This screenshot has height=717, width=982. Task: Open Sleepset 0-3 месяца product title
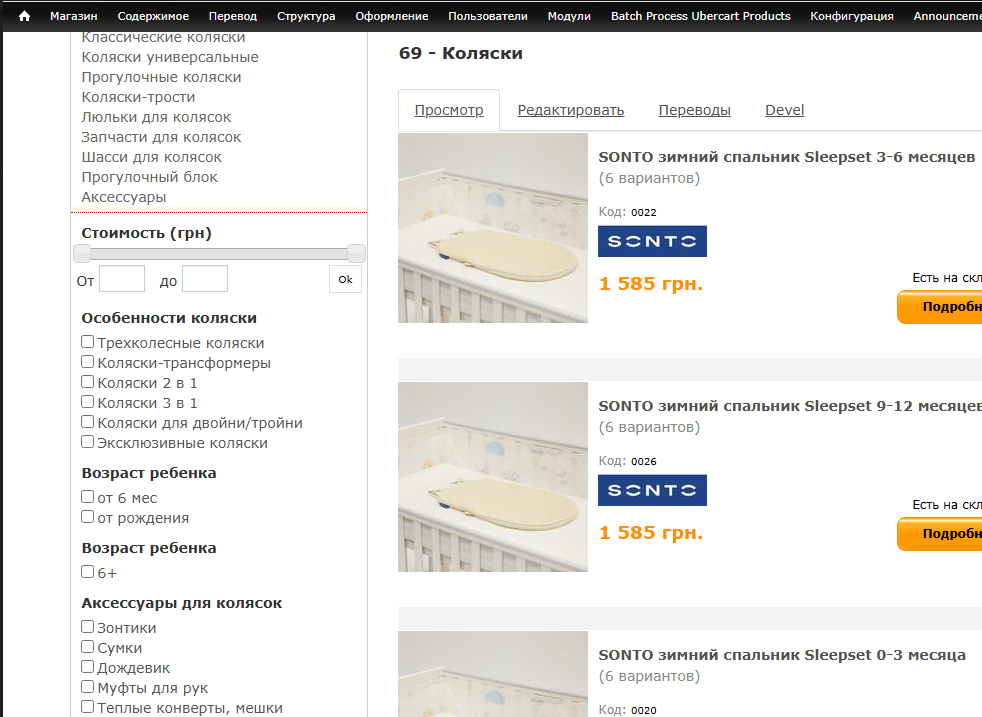click(782, 656)
